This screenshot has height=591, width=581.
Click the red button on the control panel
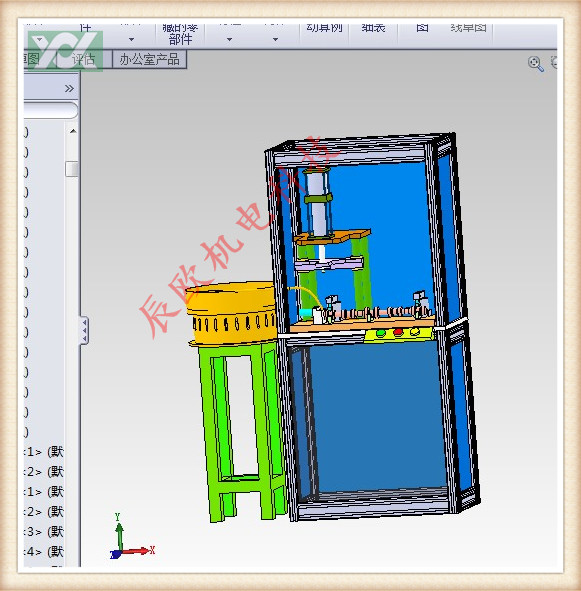[398, 332]
